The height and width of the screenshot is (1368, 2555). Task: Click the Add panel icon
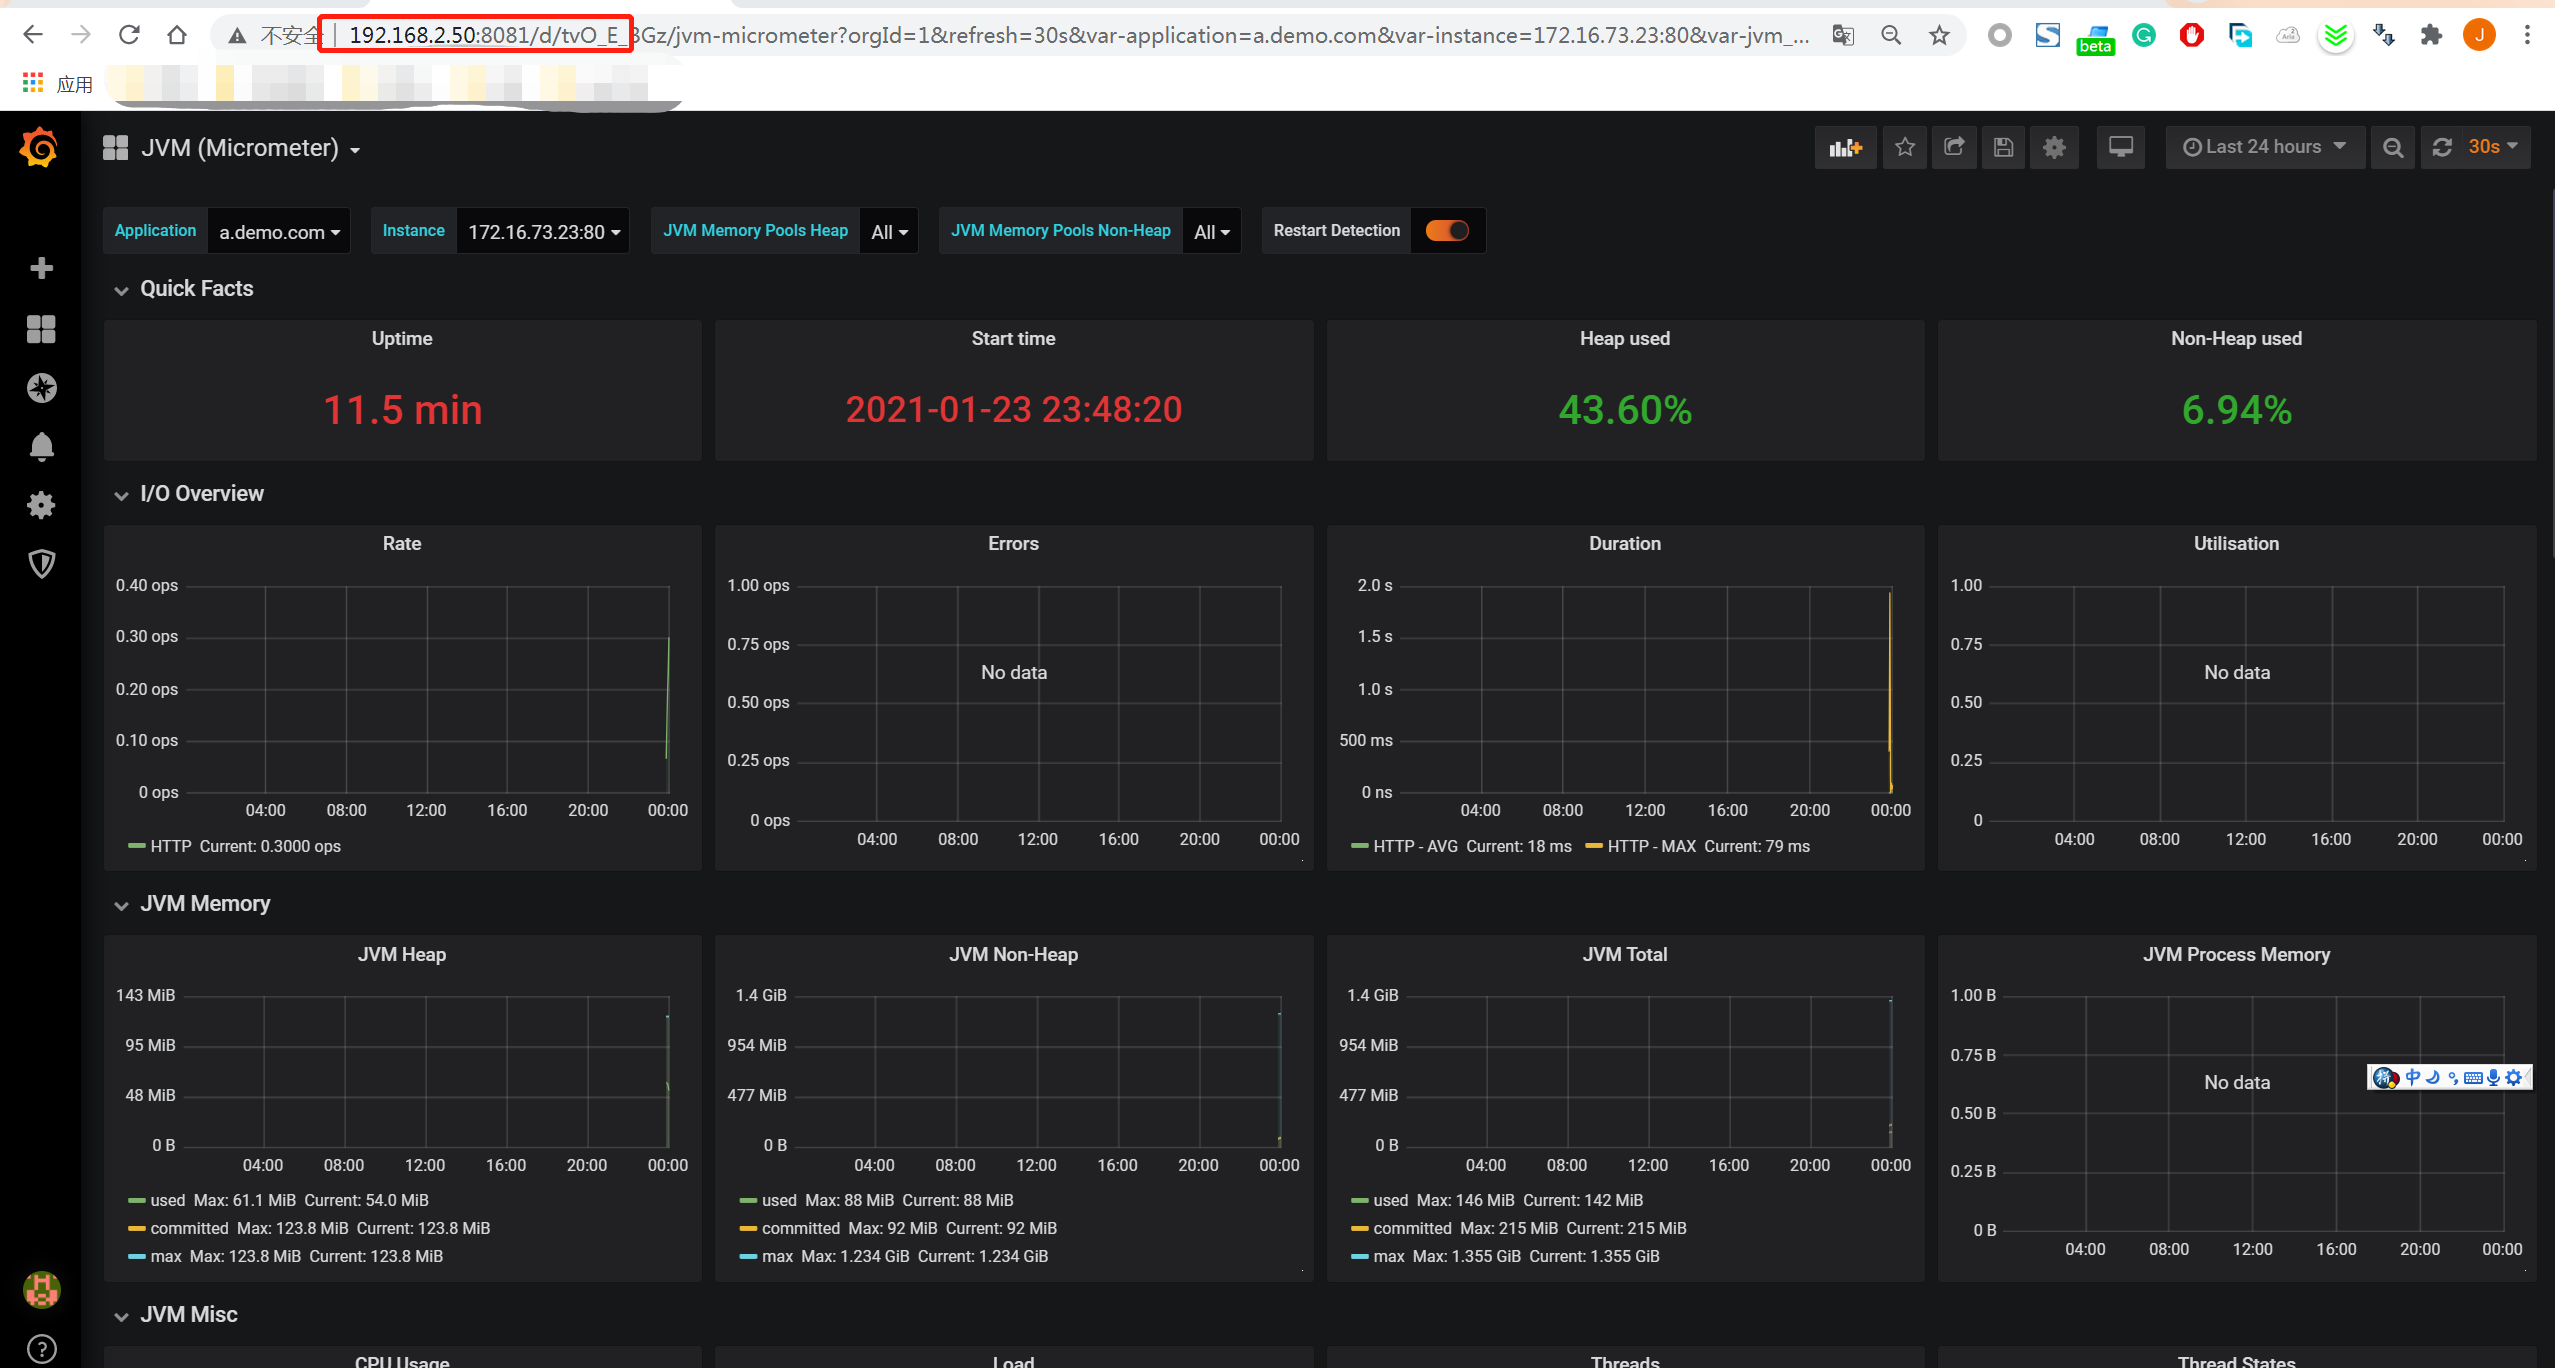tap(1845, 148)
